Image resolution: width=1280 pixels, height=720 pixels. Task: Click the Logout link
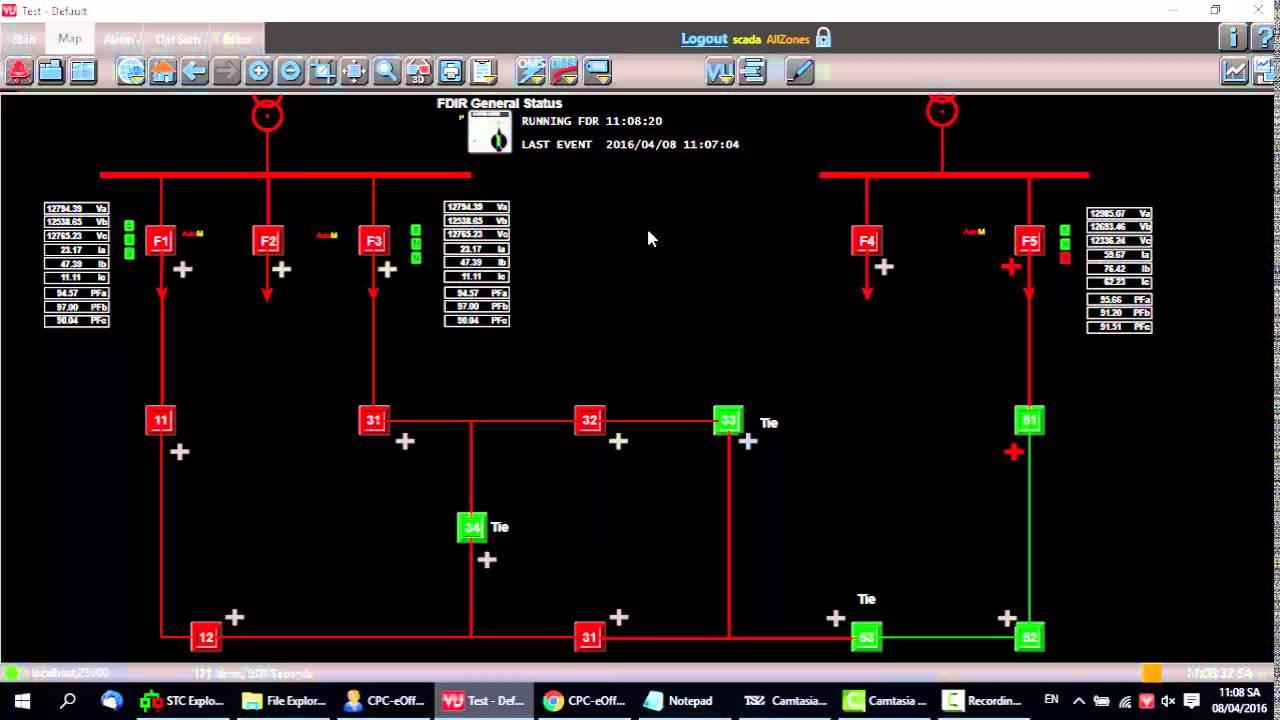coord(704,39)
